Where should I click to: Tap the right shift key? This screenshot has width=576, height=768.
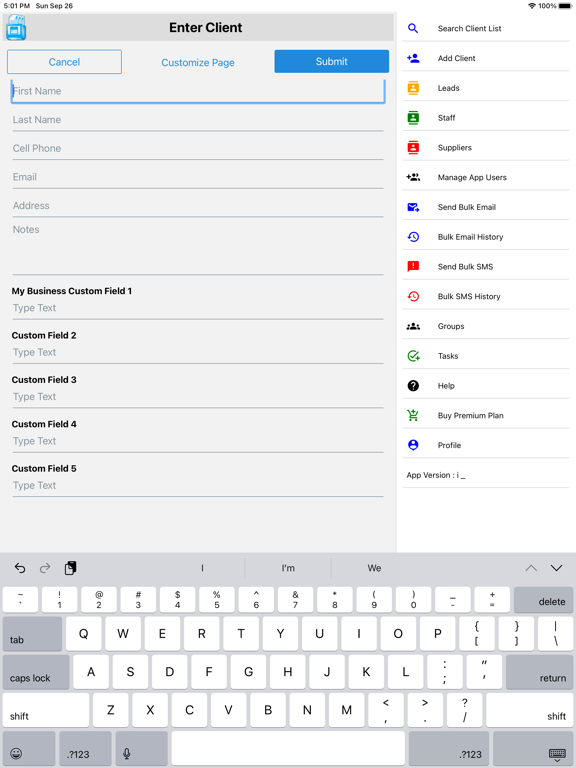(x=529, y=710)
